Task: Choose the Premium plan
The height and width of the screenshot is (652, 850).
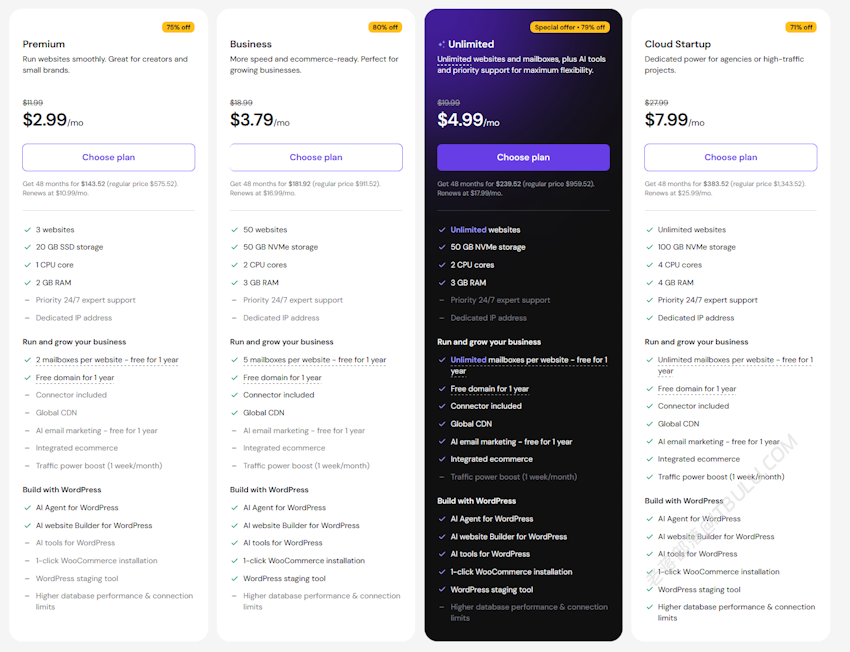Action: [108, 157]
